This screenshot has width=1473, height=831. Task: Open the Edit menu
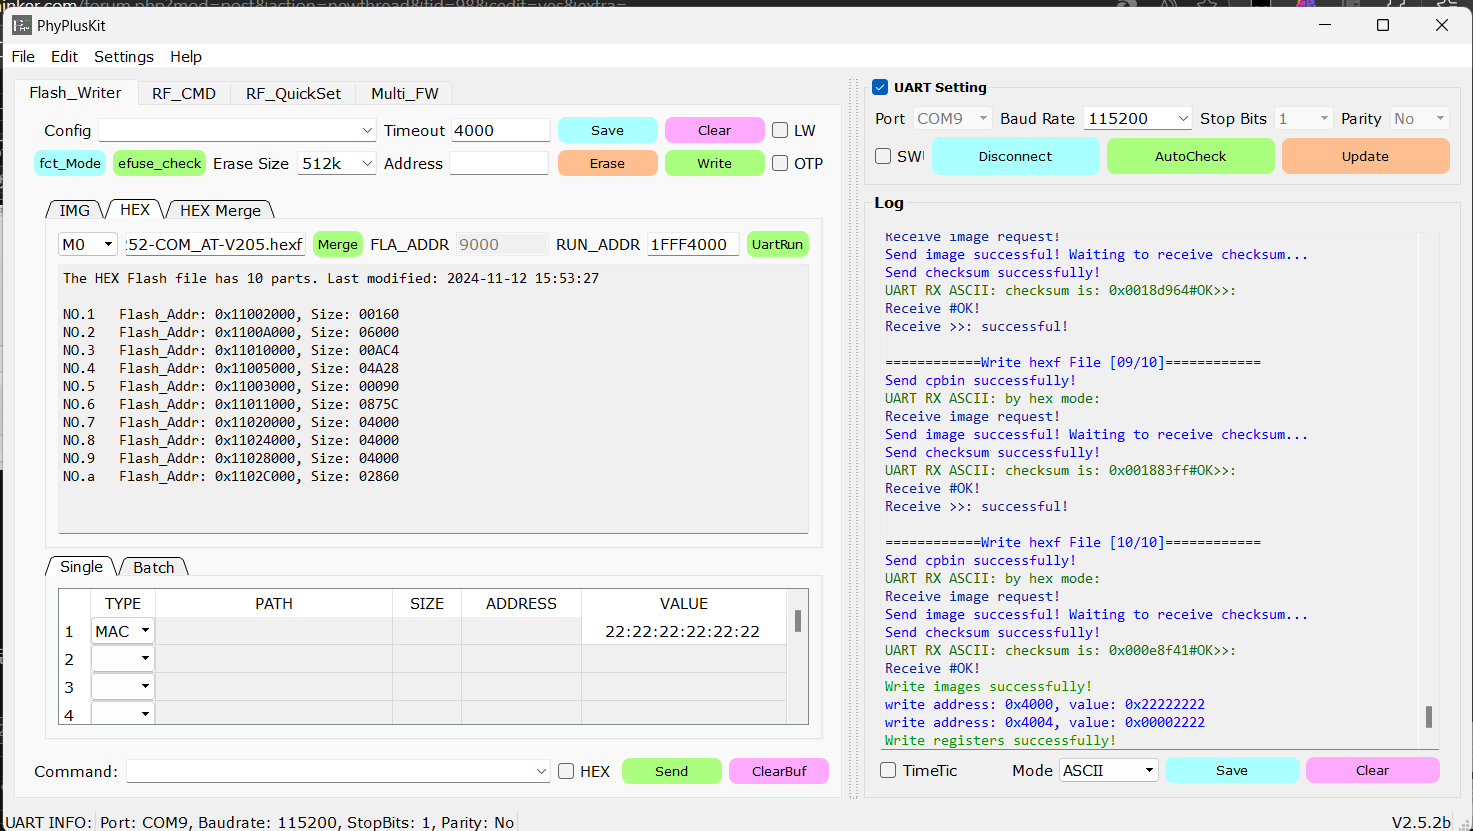(x=65, y=57)
